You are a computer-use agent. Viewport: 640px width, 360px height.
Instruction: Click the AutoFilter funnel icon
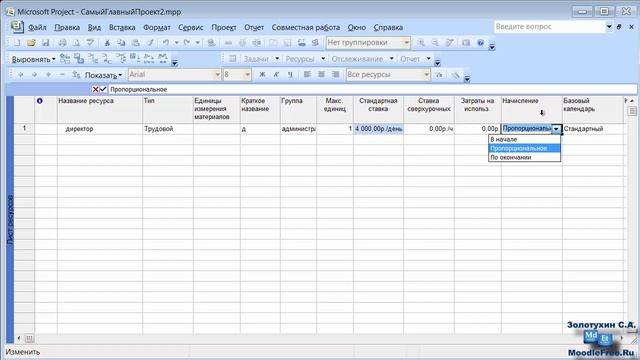(x=439, y=75)
